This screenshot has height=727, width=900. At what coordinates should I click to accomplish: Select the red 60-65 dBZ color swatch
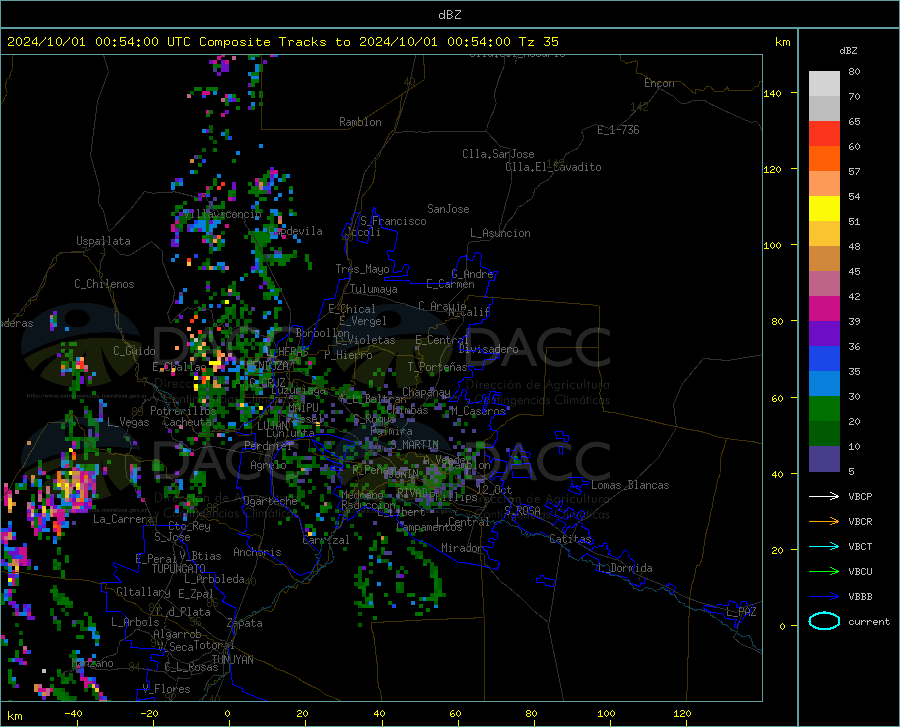click(x=824, y=134)
